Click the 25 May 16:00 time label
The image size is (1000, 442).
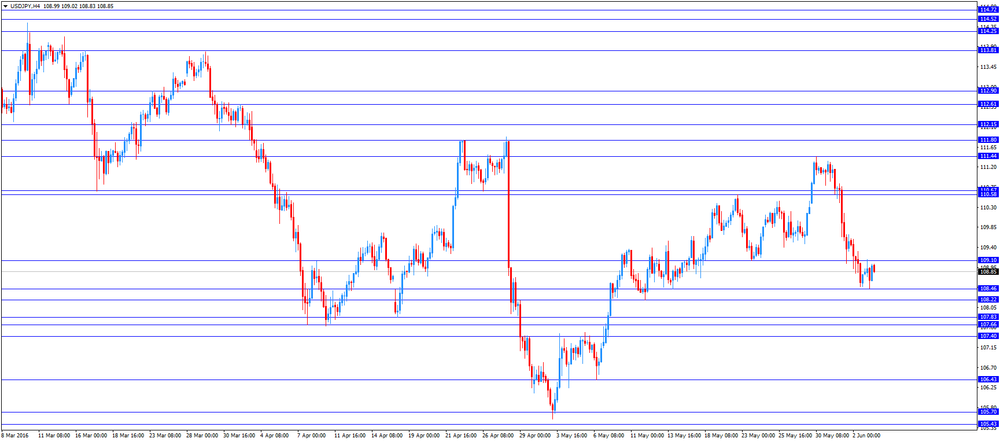pos(795,436)
